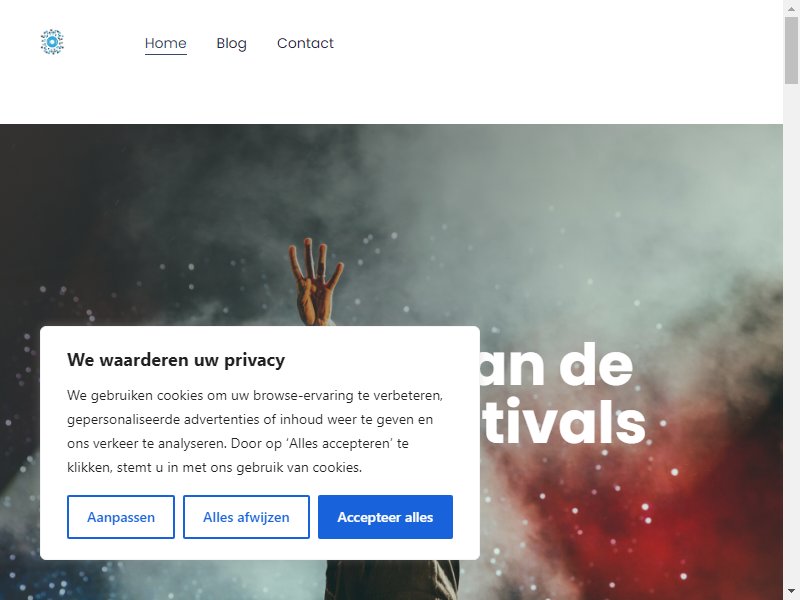This screenshot has width=800, height=600.
Task: Open the Contact menu link
Action: point(305,43)
